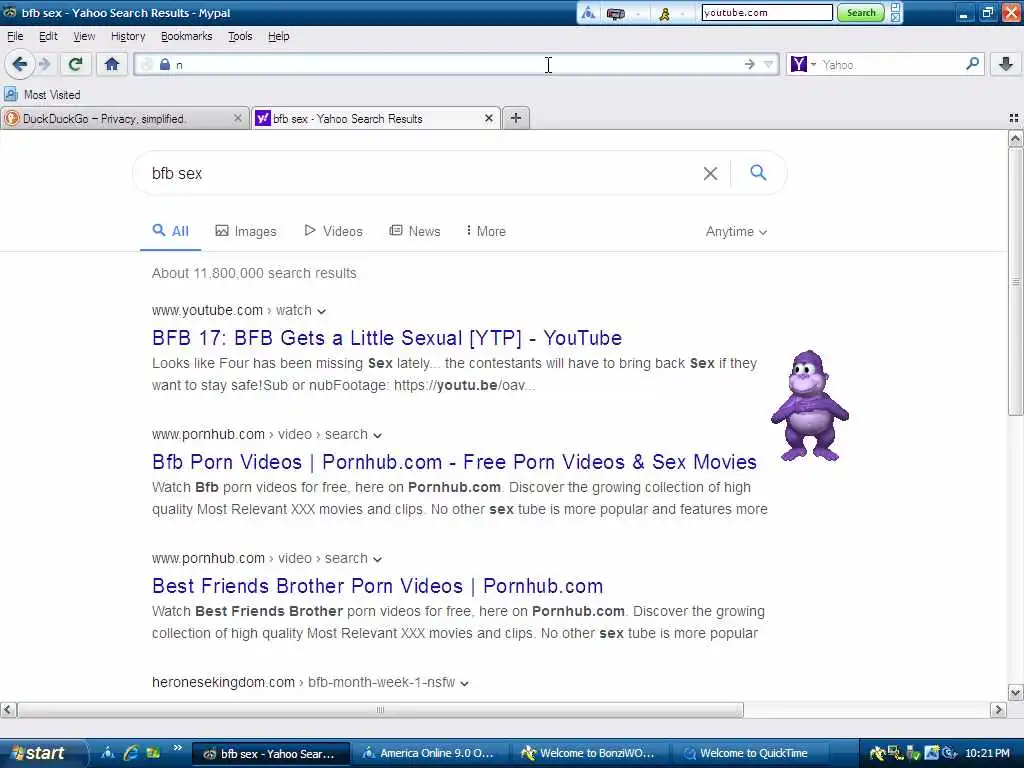The width and height of the screenshot is (1024, 768).
Task: Expand the Quick Launch overflow chevron
Action: point(177,748)
